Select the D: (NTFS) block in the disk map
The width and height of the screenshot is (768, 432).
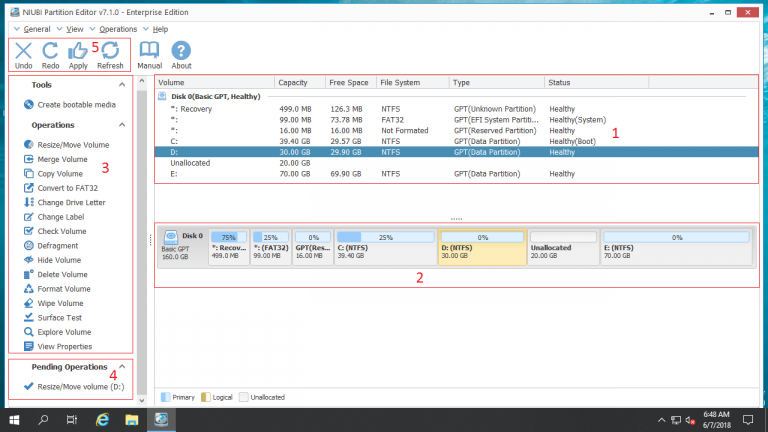482,247
